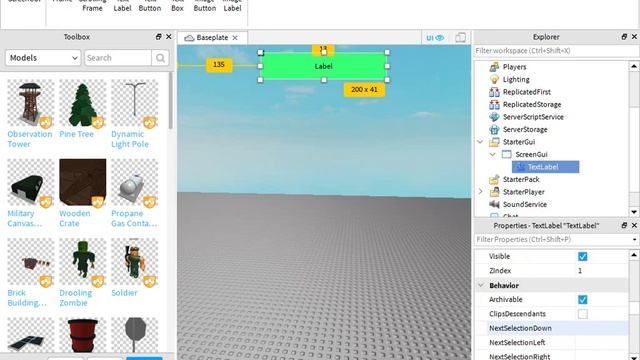Viewport: 640px width, 360px height.
Task: Click the ServerStorage icon
Action: click(x=494, y=129)
